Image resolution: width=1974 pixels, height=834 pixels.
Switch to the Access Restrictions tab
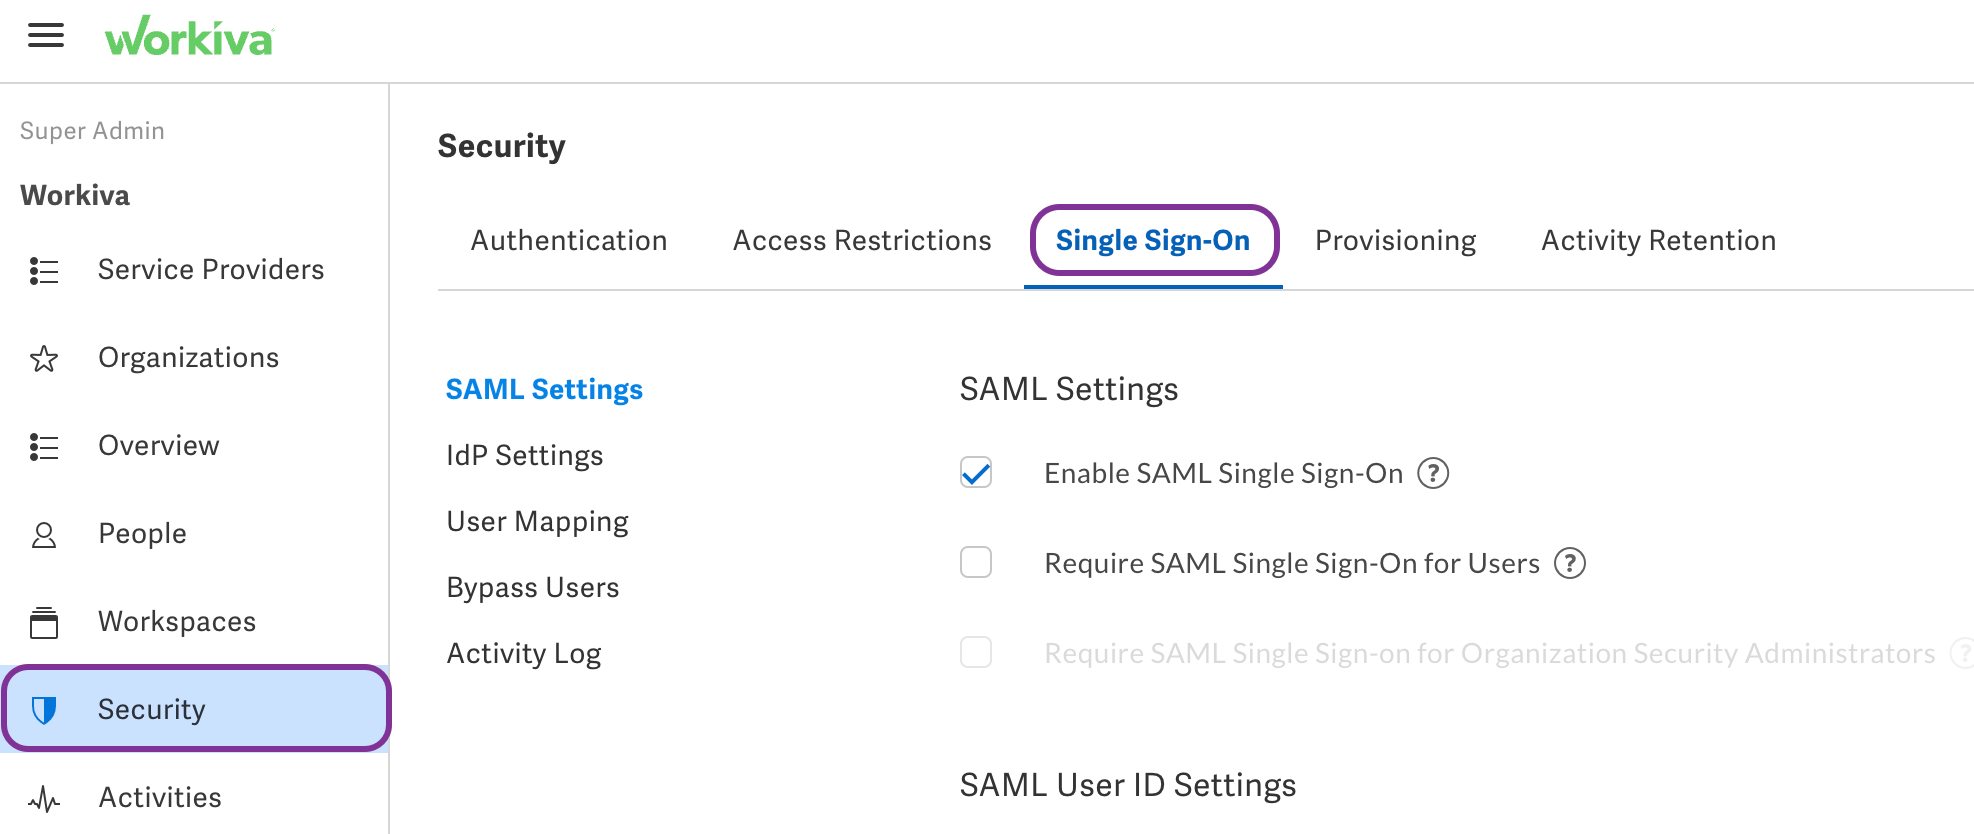862,241
